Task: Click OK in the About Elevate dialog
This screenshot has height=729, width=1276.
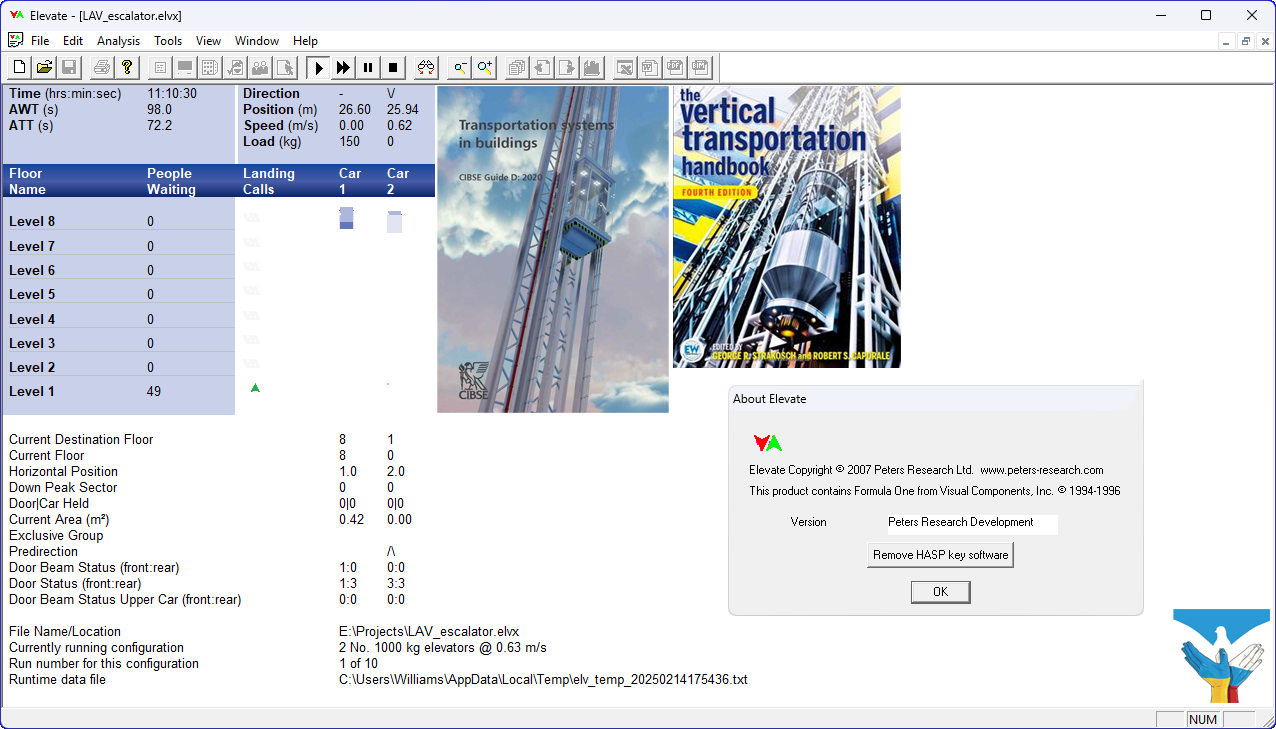Action: point(940,592)
